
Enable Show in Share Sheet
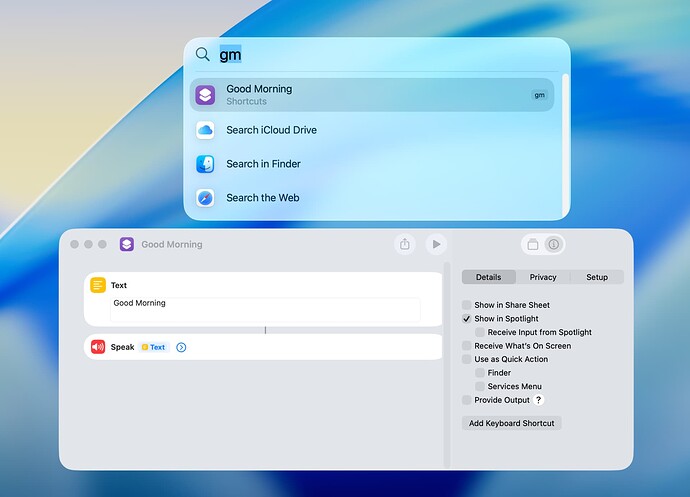pyautogui.click(x=466, y=305)
